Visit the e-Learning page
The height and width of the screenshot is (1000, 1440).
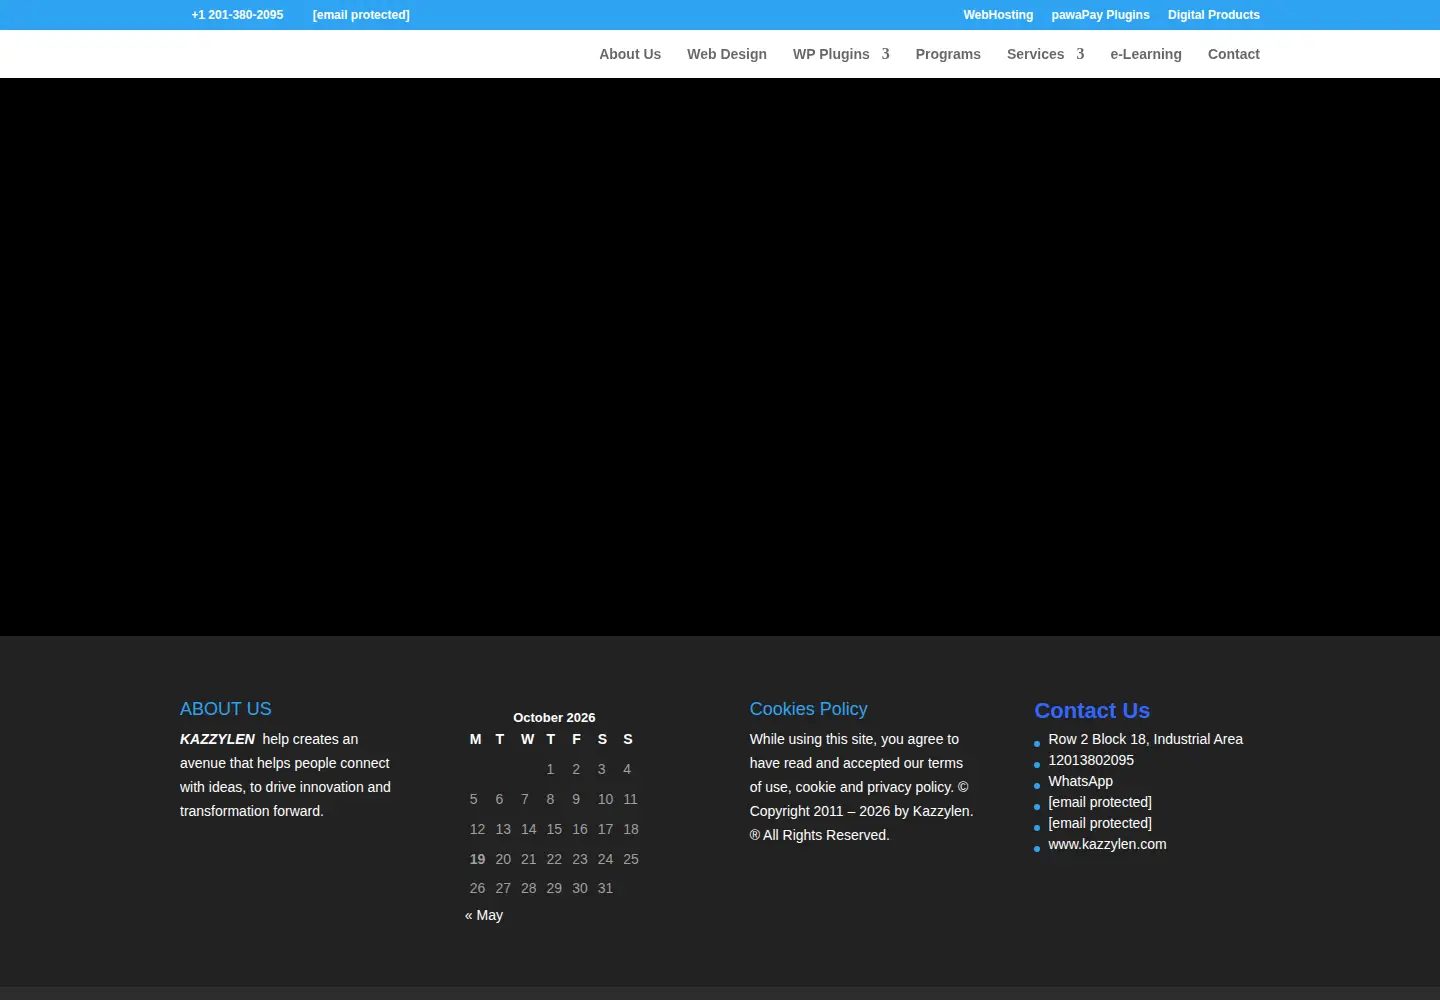[1146, 54]
